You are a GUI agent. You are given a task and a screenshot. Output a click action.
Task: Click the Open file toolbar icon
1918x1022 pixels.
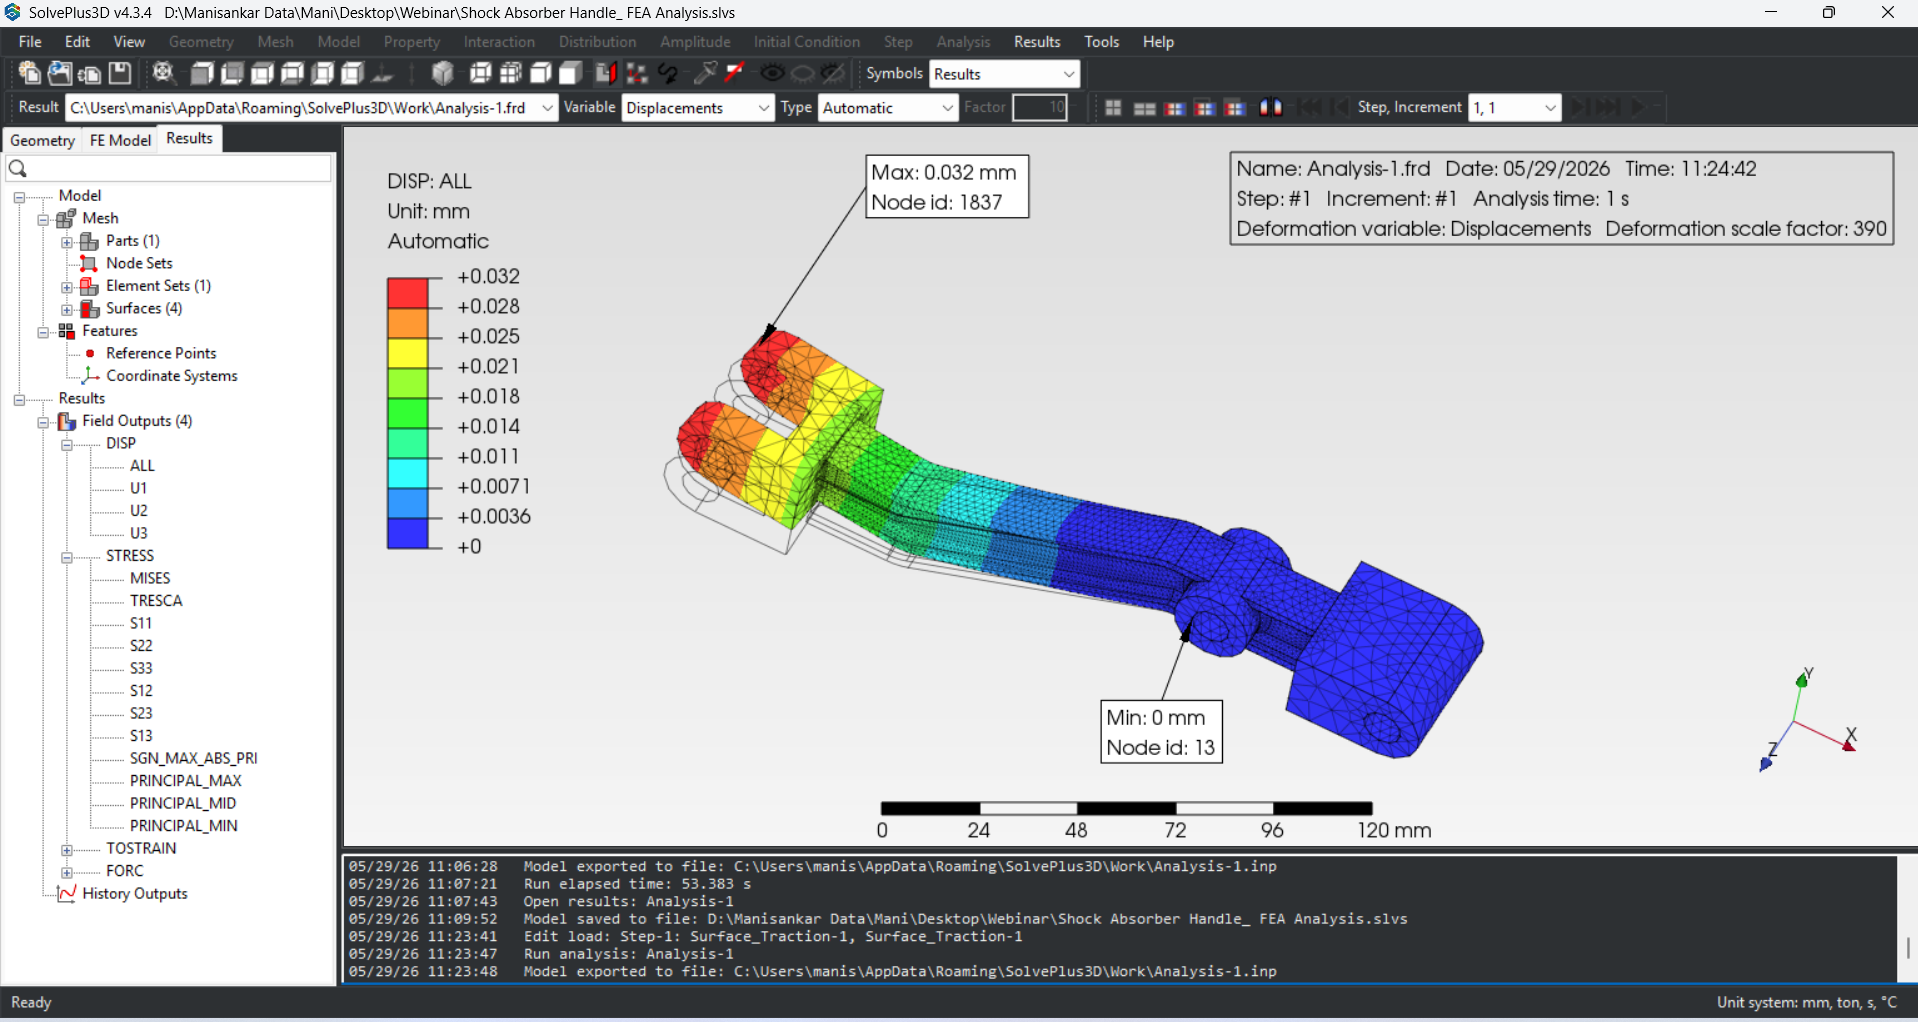(x=59, y=73)
